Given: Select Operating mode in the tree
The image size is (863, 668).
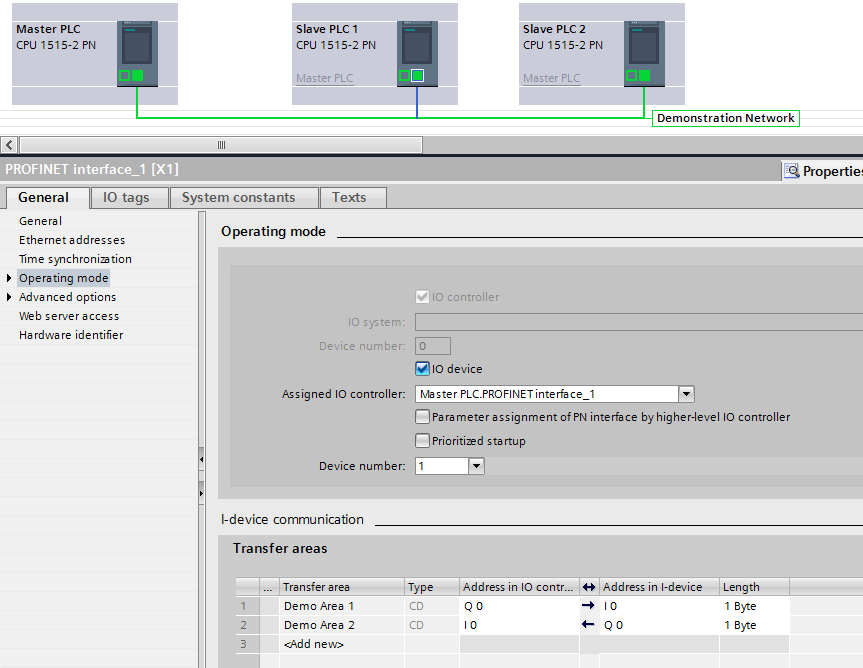Looking at the screenshot, I should pyautogui.click(x=64, y=278).
